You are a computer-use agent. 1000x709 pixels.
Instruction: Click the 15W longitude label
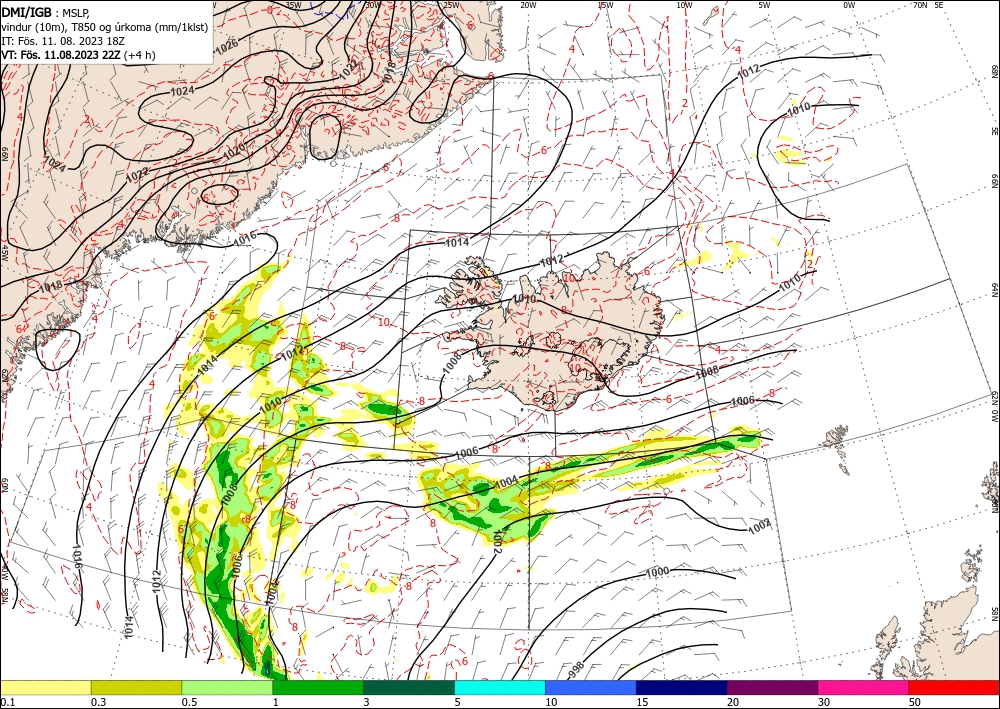click(606, 5)
